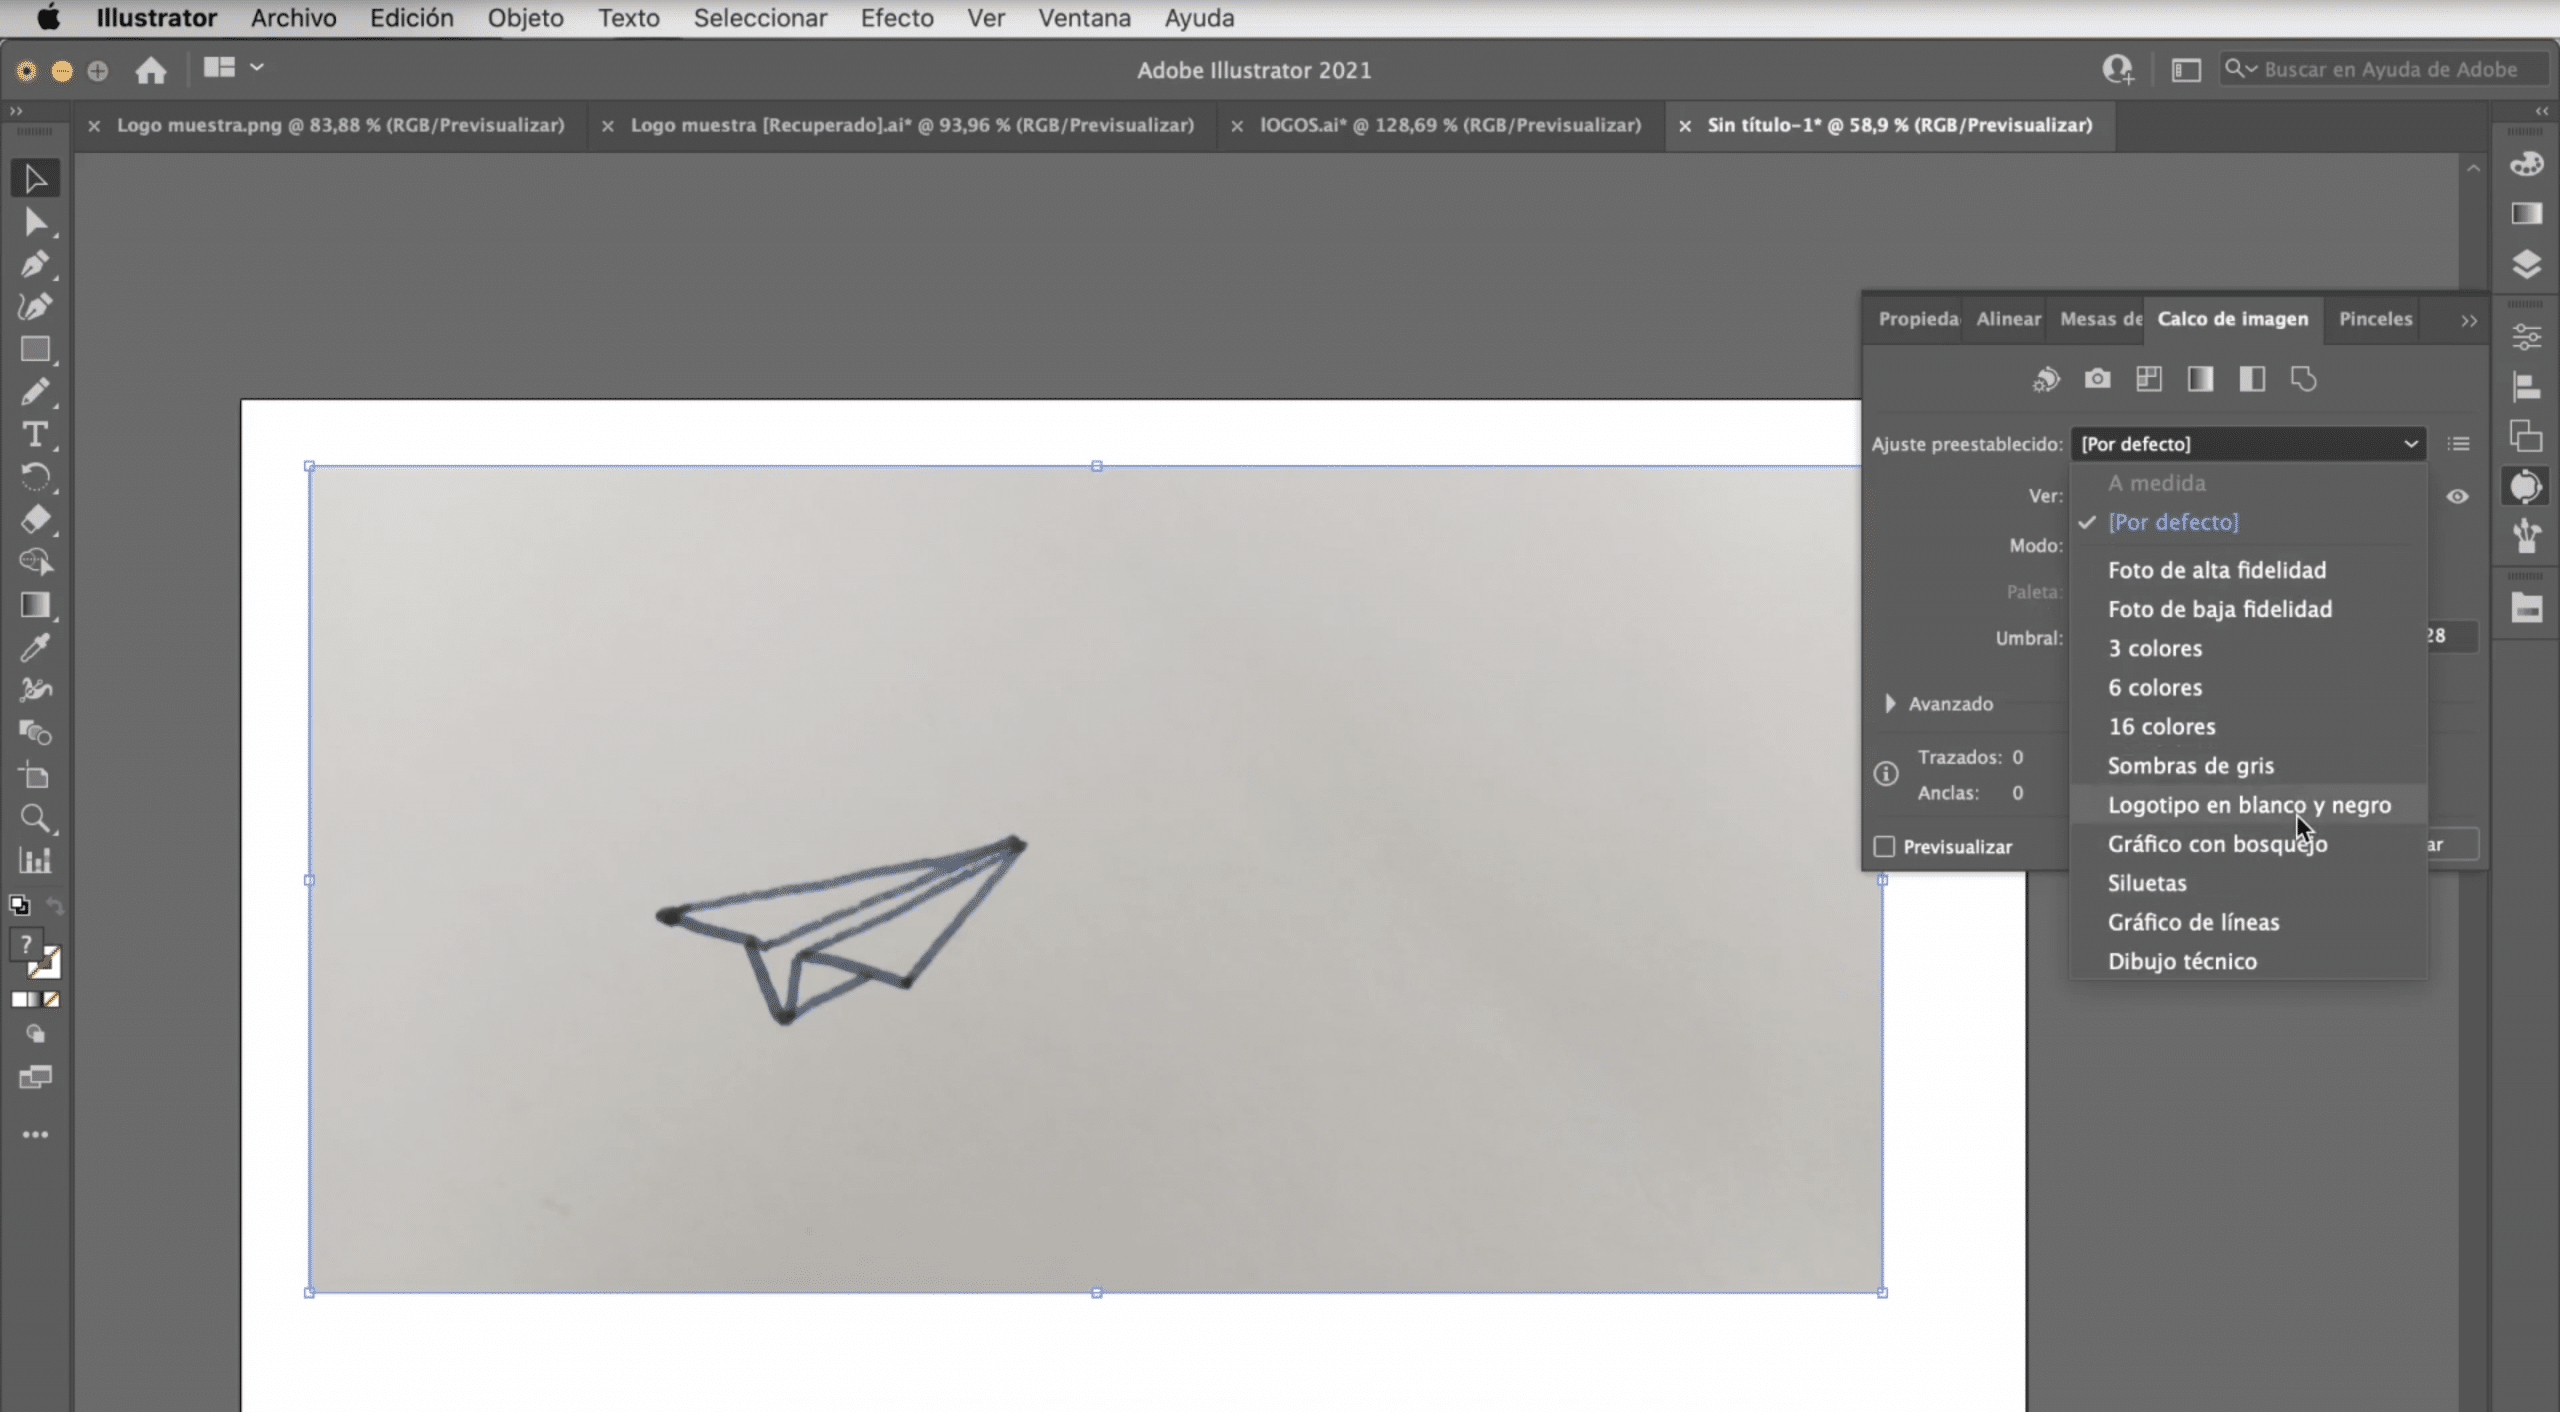Expand the Avanzado section
This screenshot has width=2560, height=1412.
coord(1890,703)
